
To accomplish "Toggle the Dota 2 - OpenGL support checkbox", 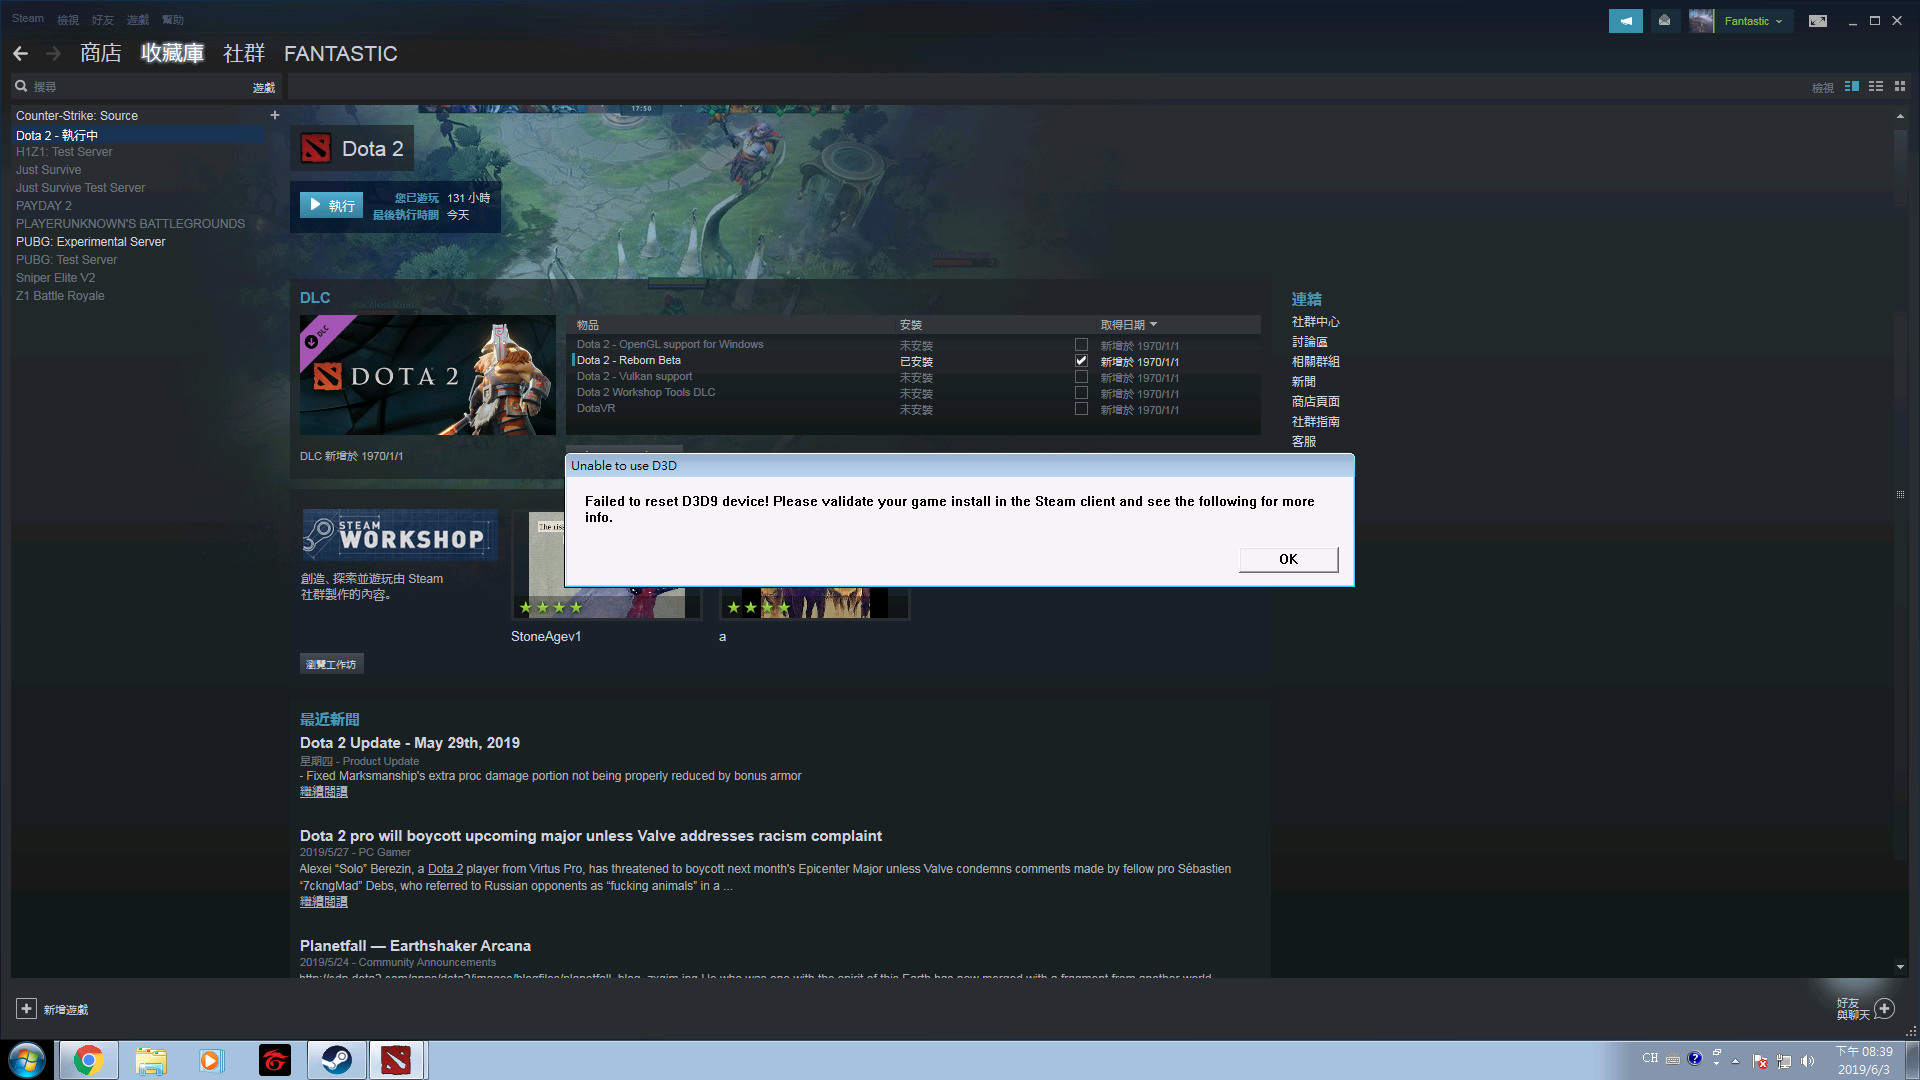I will click(1081, 344).
